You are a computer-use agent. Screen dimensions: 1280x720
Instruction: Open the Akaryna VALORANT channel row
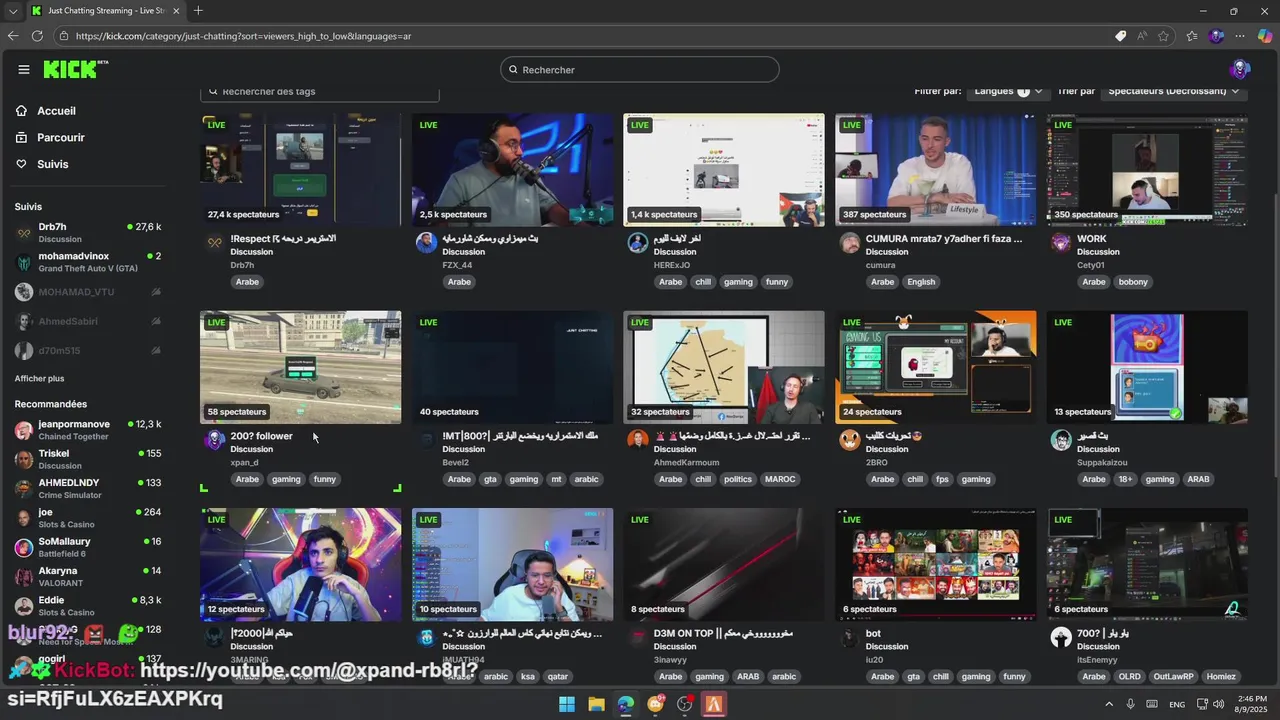(x=88, y=577)
